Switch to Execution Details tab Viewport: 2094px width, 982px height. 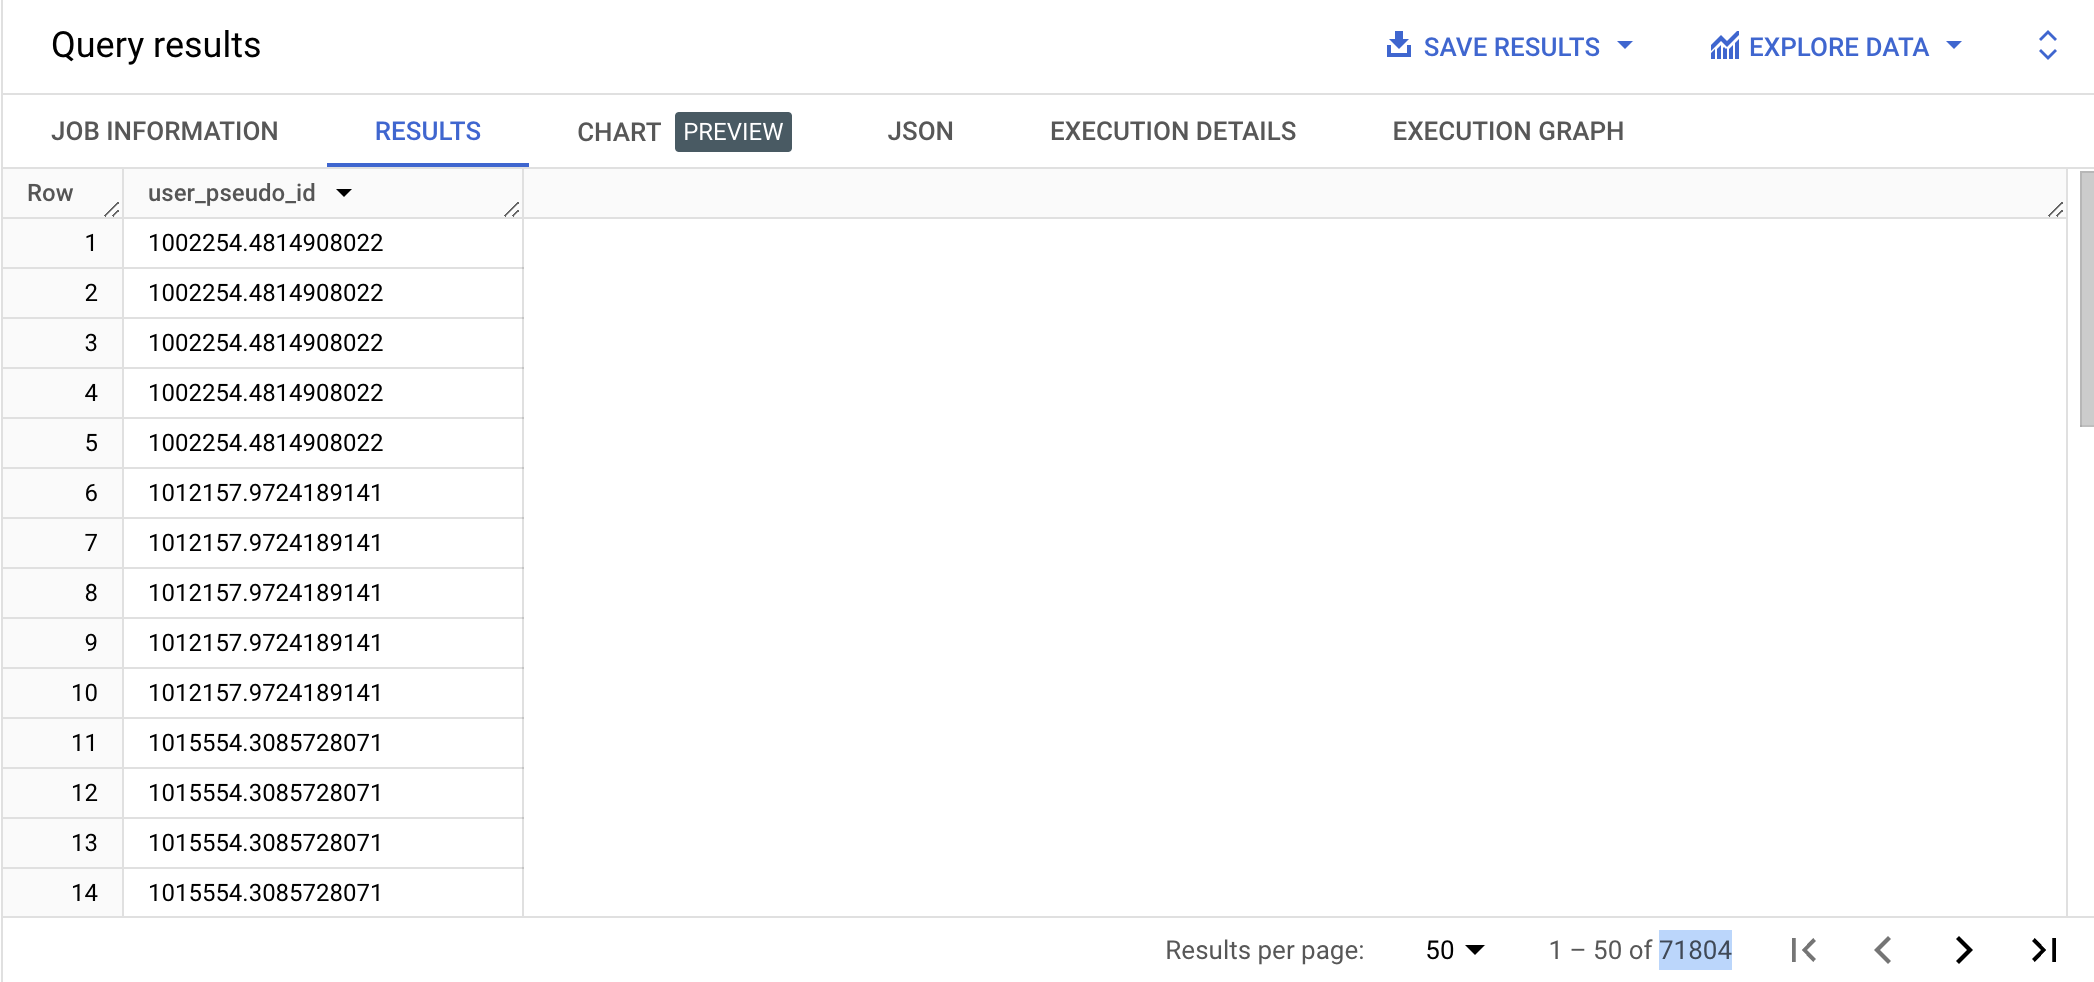pos(1173,131)
